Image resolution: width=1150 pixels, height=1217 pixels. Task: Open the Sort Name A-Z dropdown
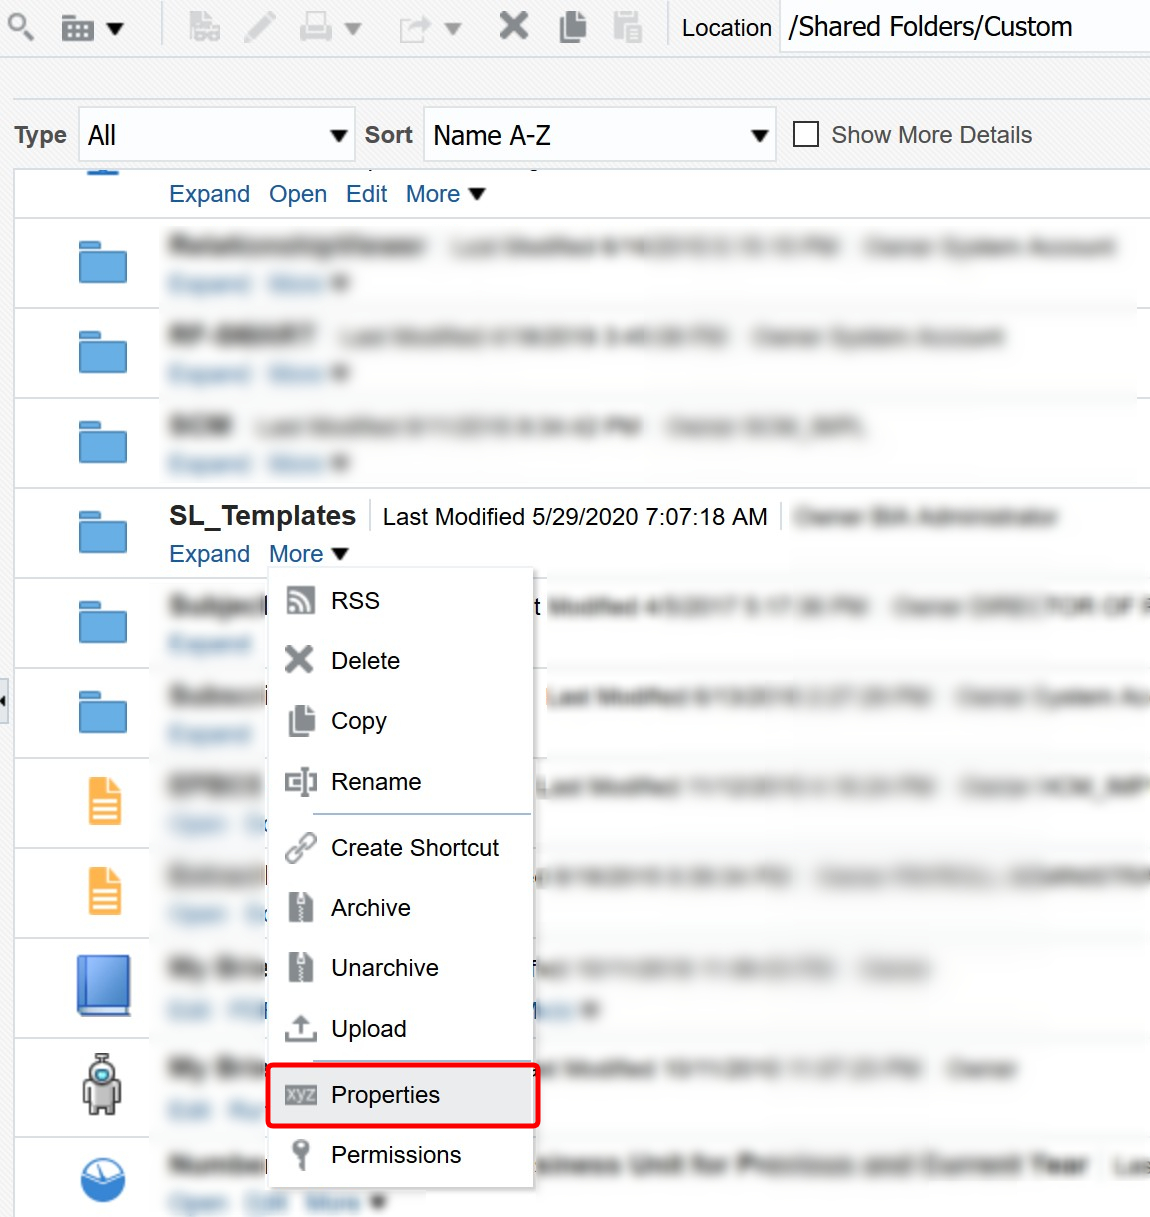[758, 134]
